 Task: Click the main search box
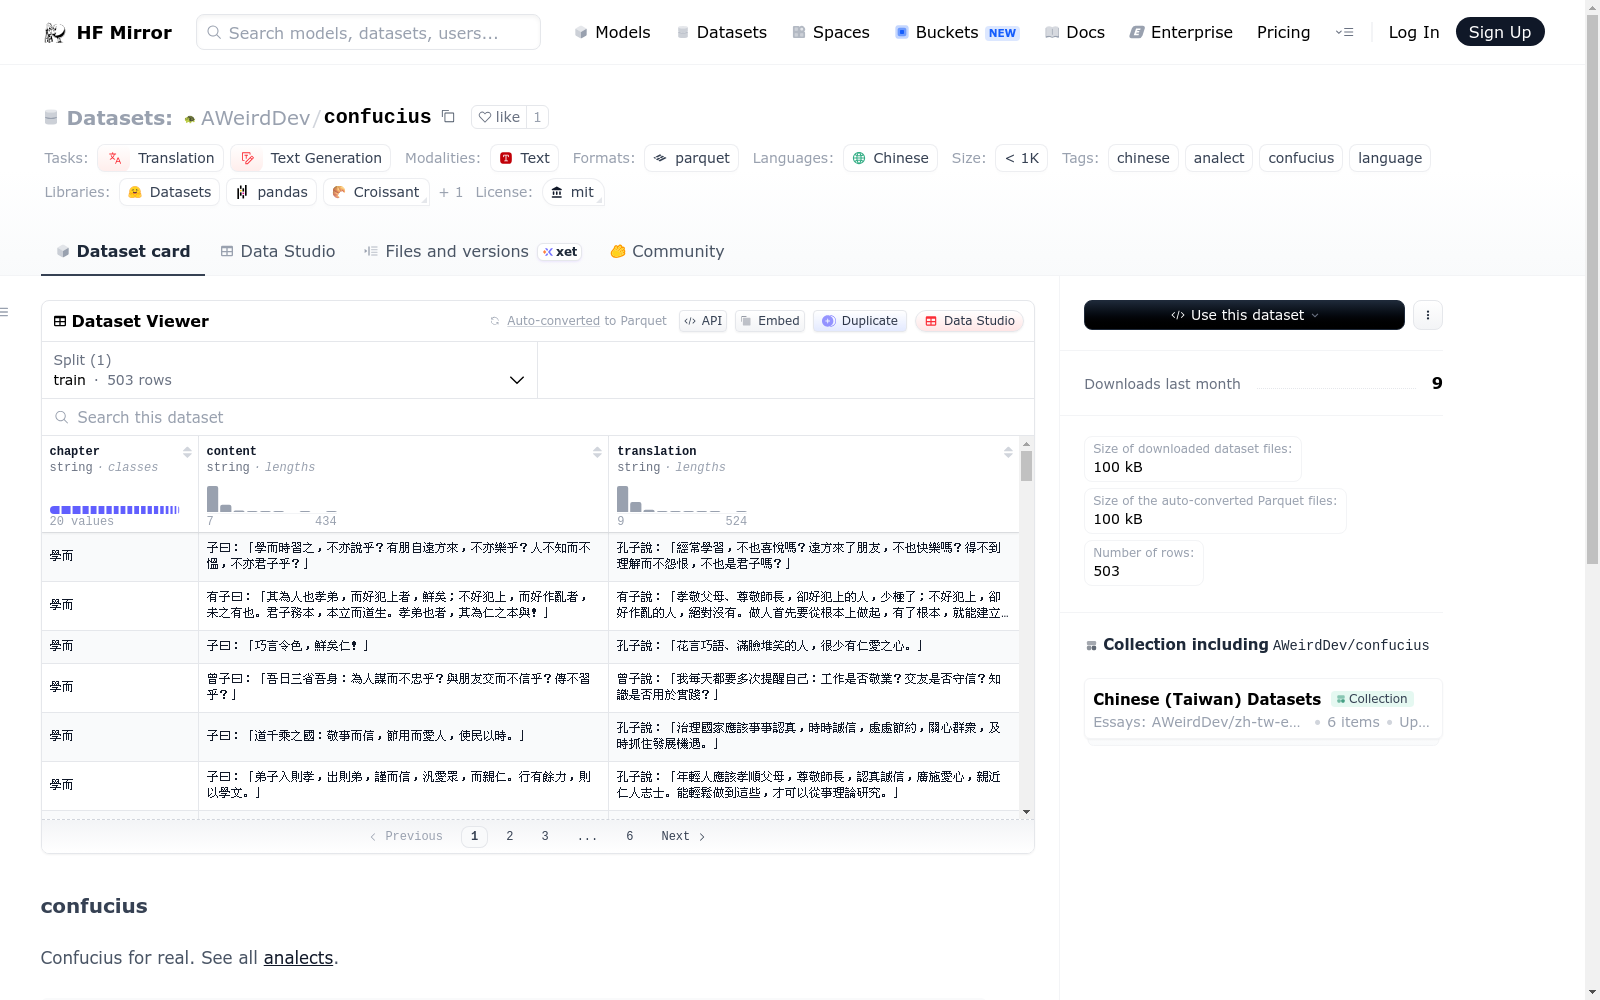368,32
